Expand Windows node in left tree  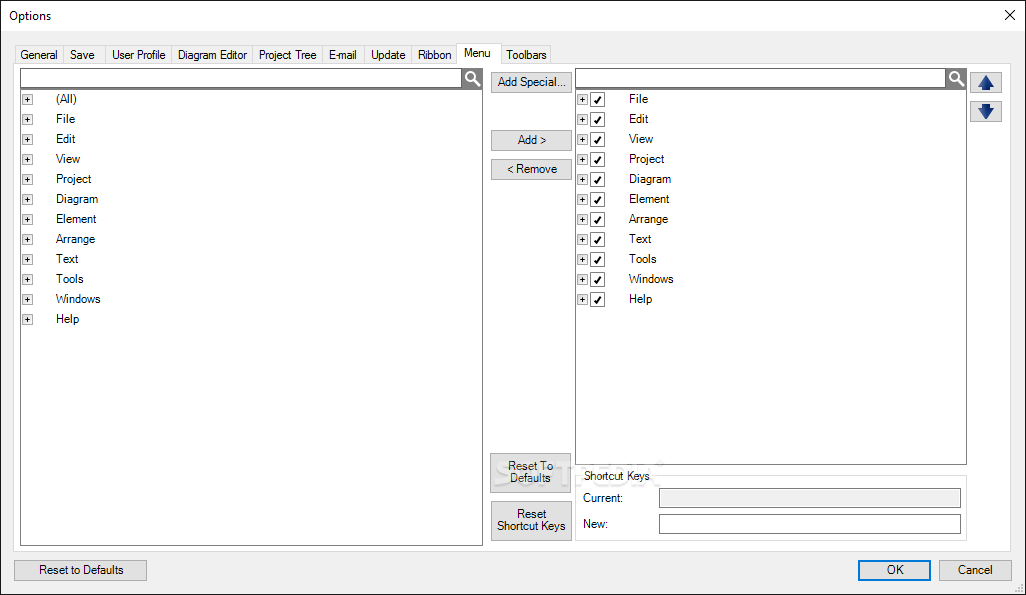click(27, 299)
